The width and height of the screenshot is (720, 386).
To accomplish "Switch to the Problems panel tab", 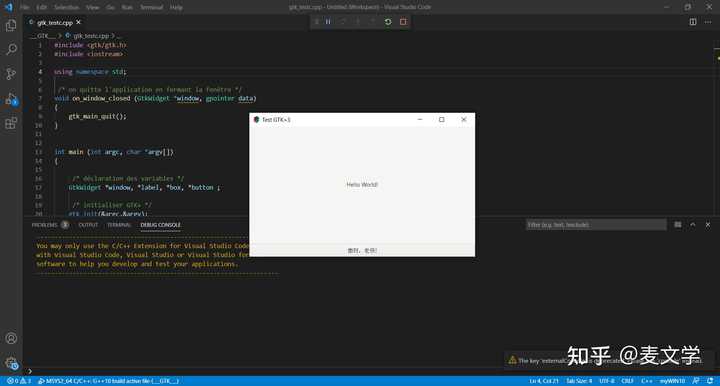I will [50, 225].
